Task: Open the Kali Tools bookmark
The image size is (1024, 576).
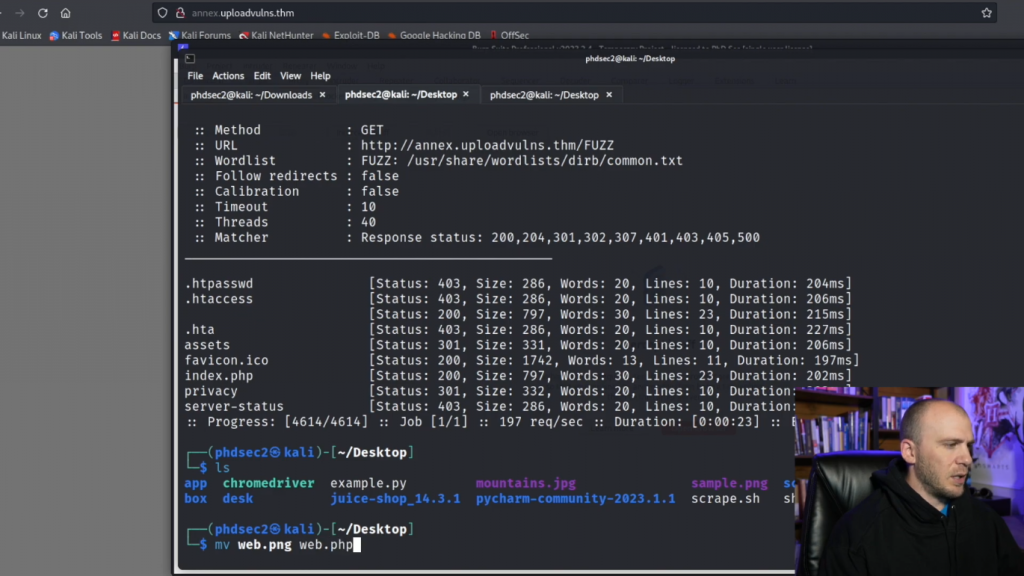Action: (78, 35)
